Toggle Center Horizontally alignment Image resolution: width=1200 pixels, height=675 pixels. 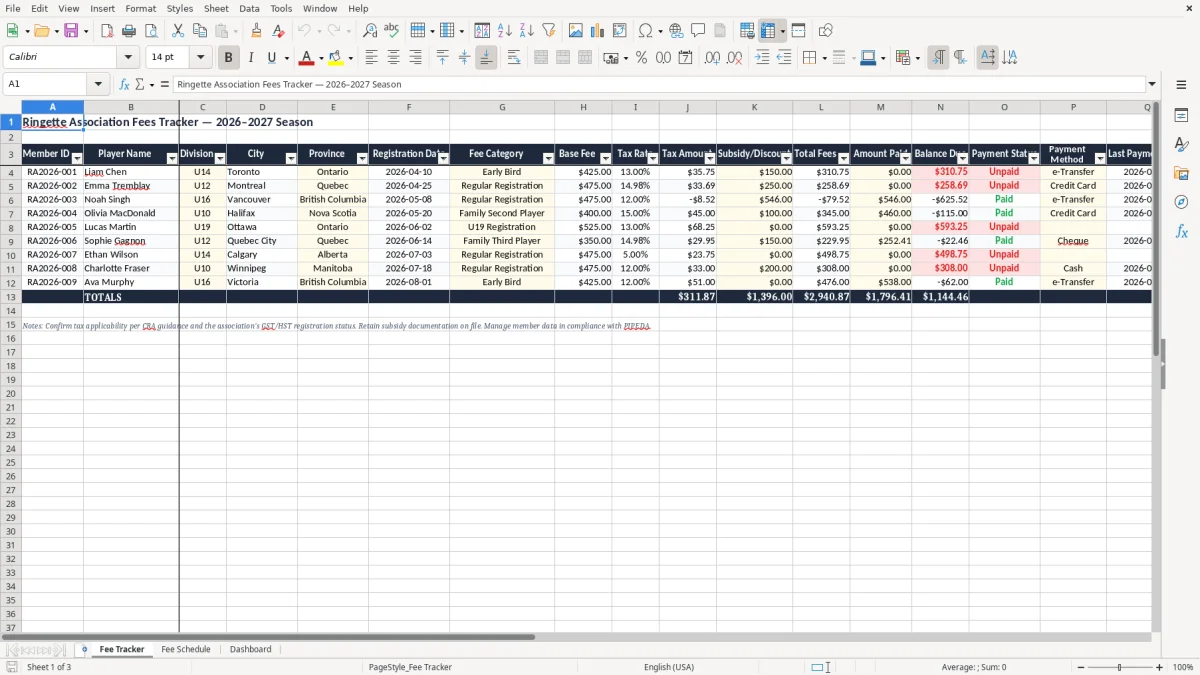click(x=393, y=58)
